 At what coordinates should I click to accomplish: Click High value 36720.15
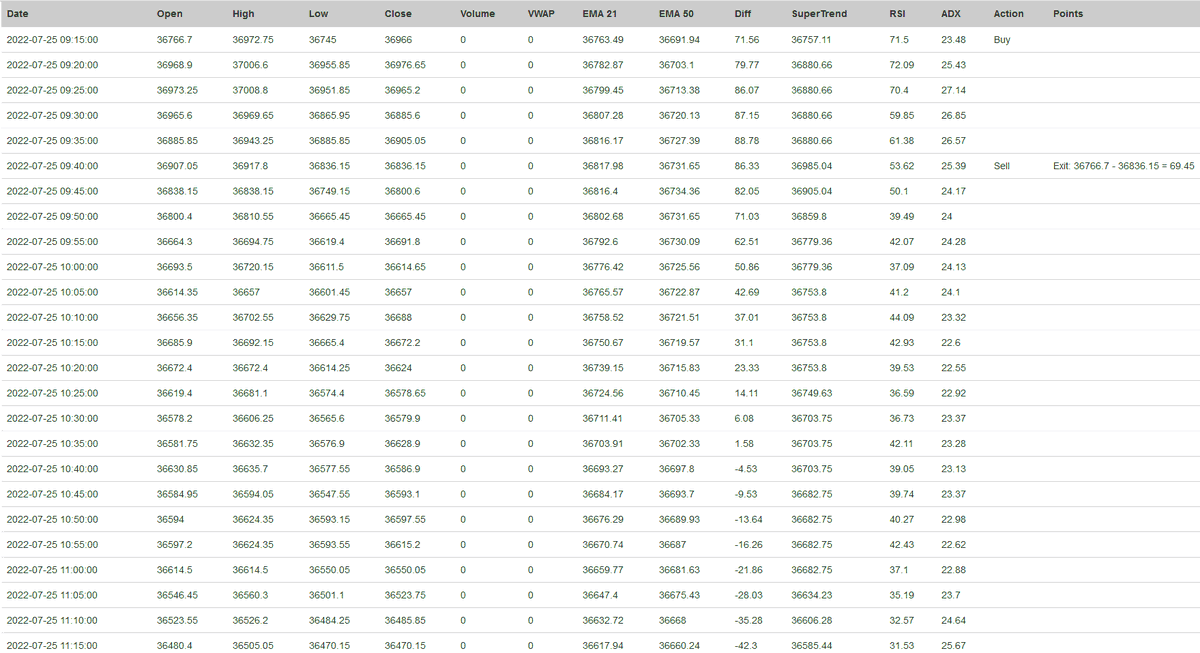point(253,267)
